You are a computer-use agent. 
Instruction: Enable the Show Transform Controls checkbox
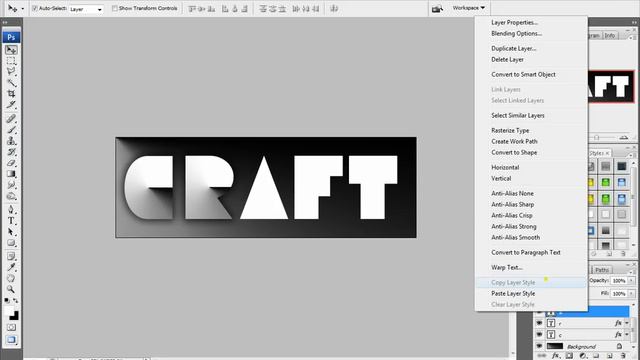pyautogui.click(x=115, y=8)
